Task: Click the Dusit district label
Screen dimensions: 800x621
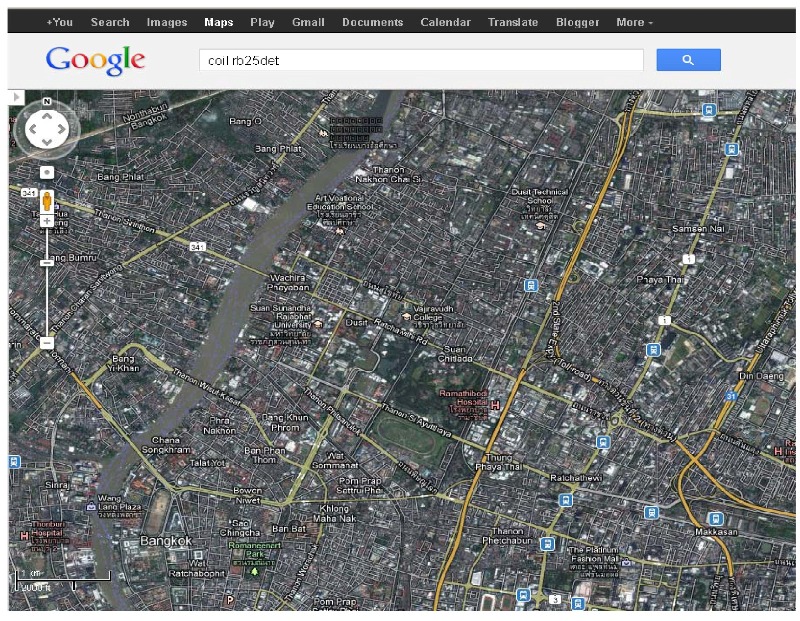Action: 356,322
